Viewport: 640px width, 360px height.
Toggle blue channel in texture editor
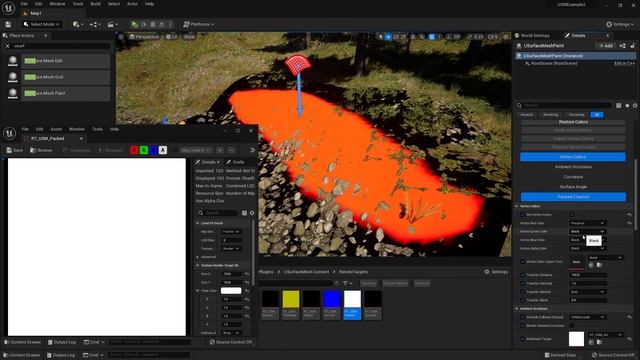pos(153,150)
